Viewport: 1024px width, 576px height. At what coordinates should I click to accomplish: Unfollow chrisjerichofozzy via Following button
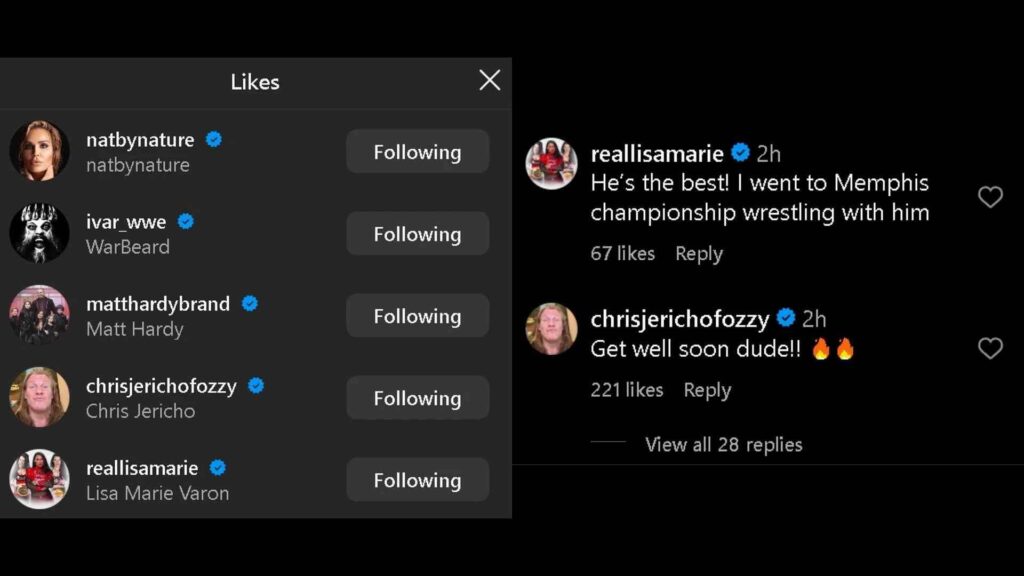coord(417,398)
